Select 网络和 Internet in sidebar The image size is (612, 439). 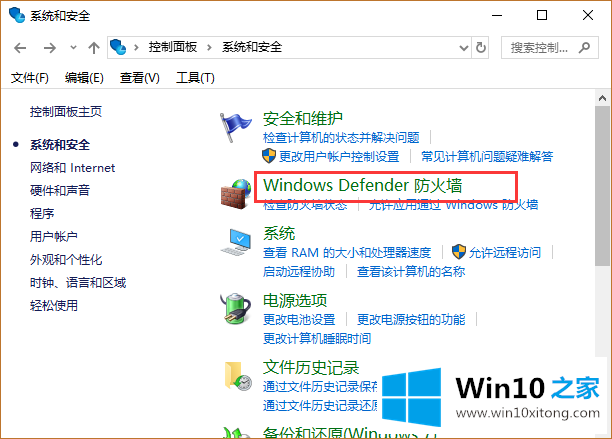73,168
